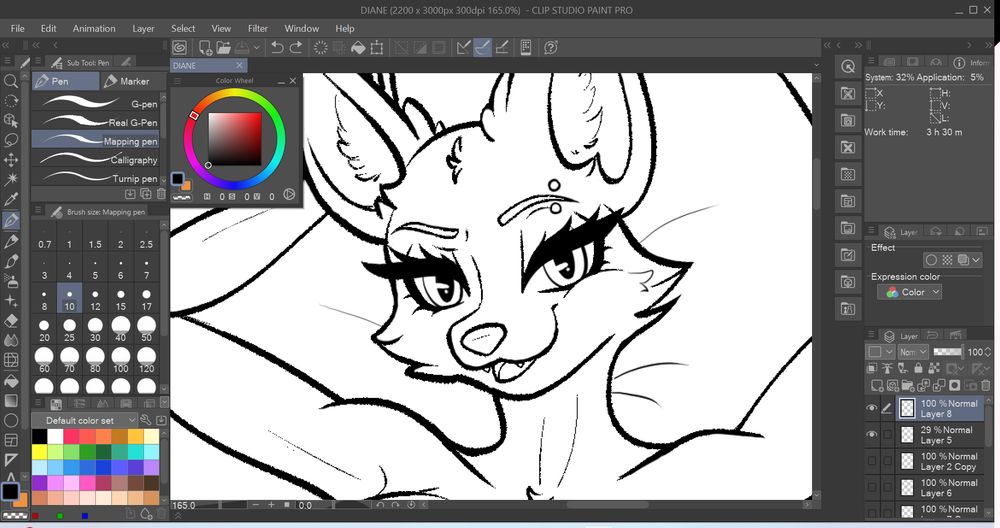Click the layer opacity slider bar
Image resolution: width=1000 pixels, height=528 pixels.
[x=948, y=352]
